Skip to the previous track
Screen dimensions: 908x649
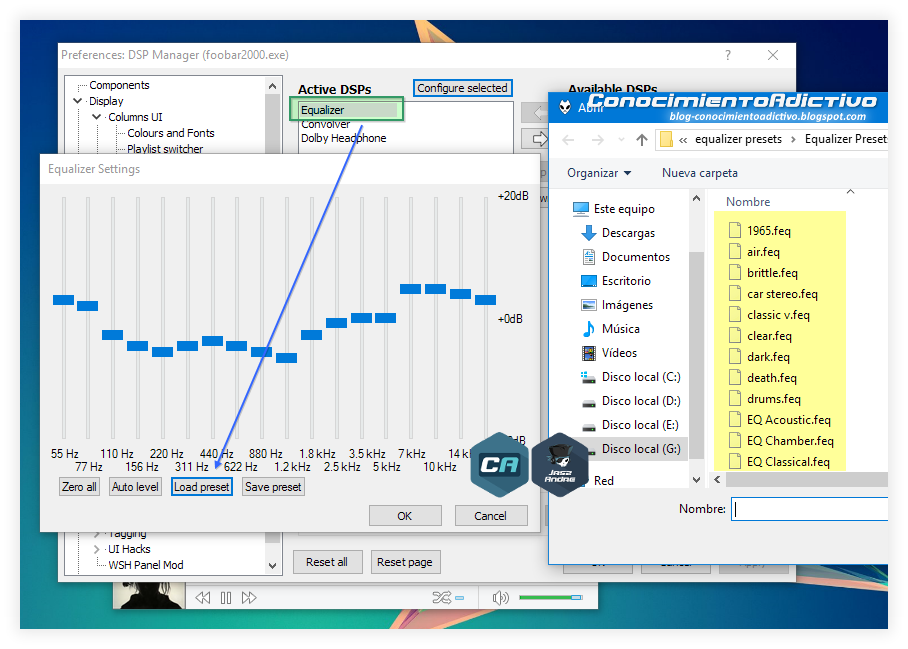(202, 597)
